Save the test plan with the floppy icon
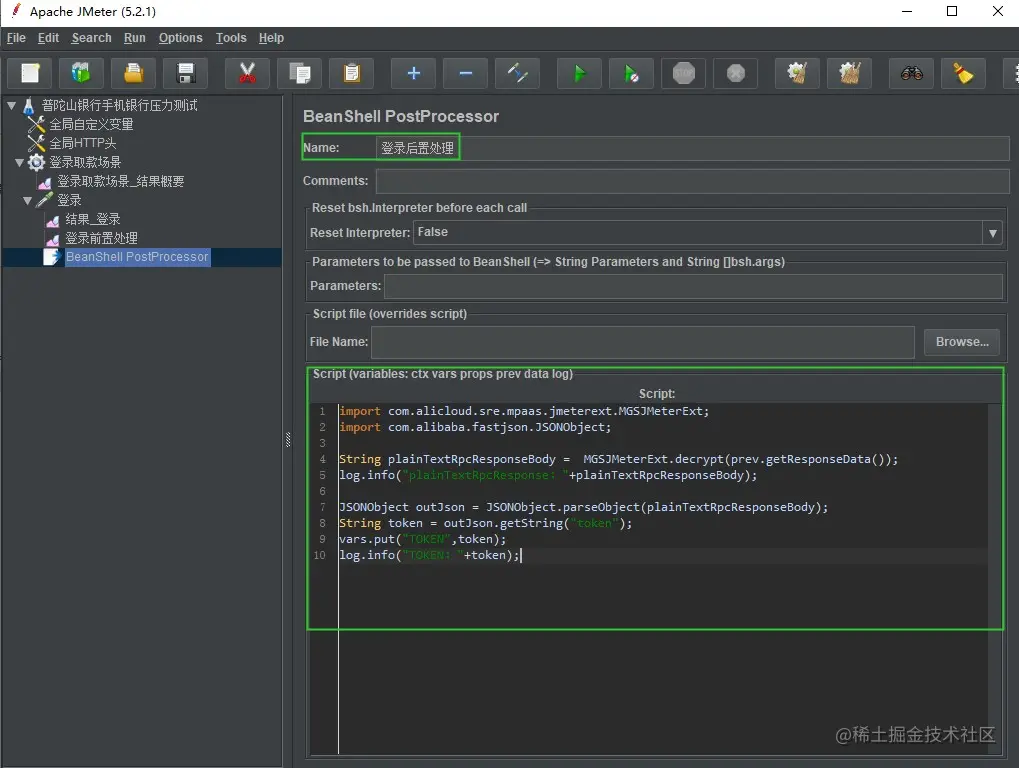Screen dimensions: 1019x768 (x=185, y=73)
